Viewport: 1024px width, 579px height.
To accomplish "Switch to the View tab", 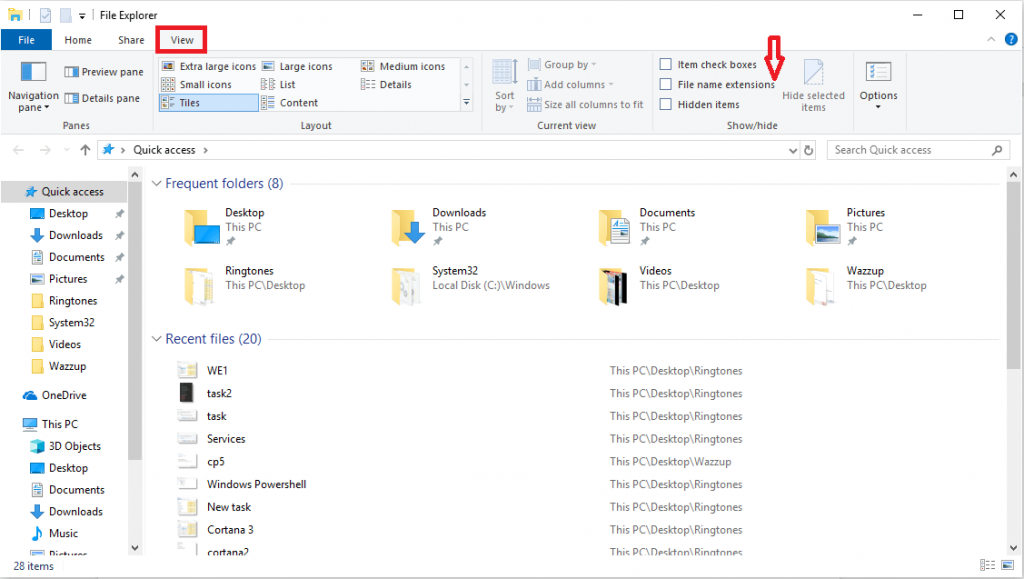I will point(182,40).
